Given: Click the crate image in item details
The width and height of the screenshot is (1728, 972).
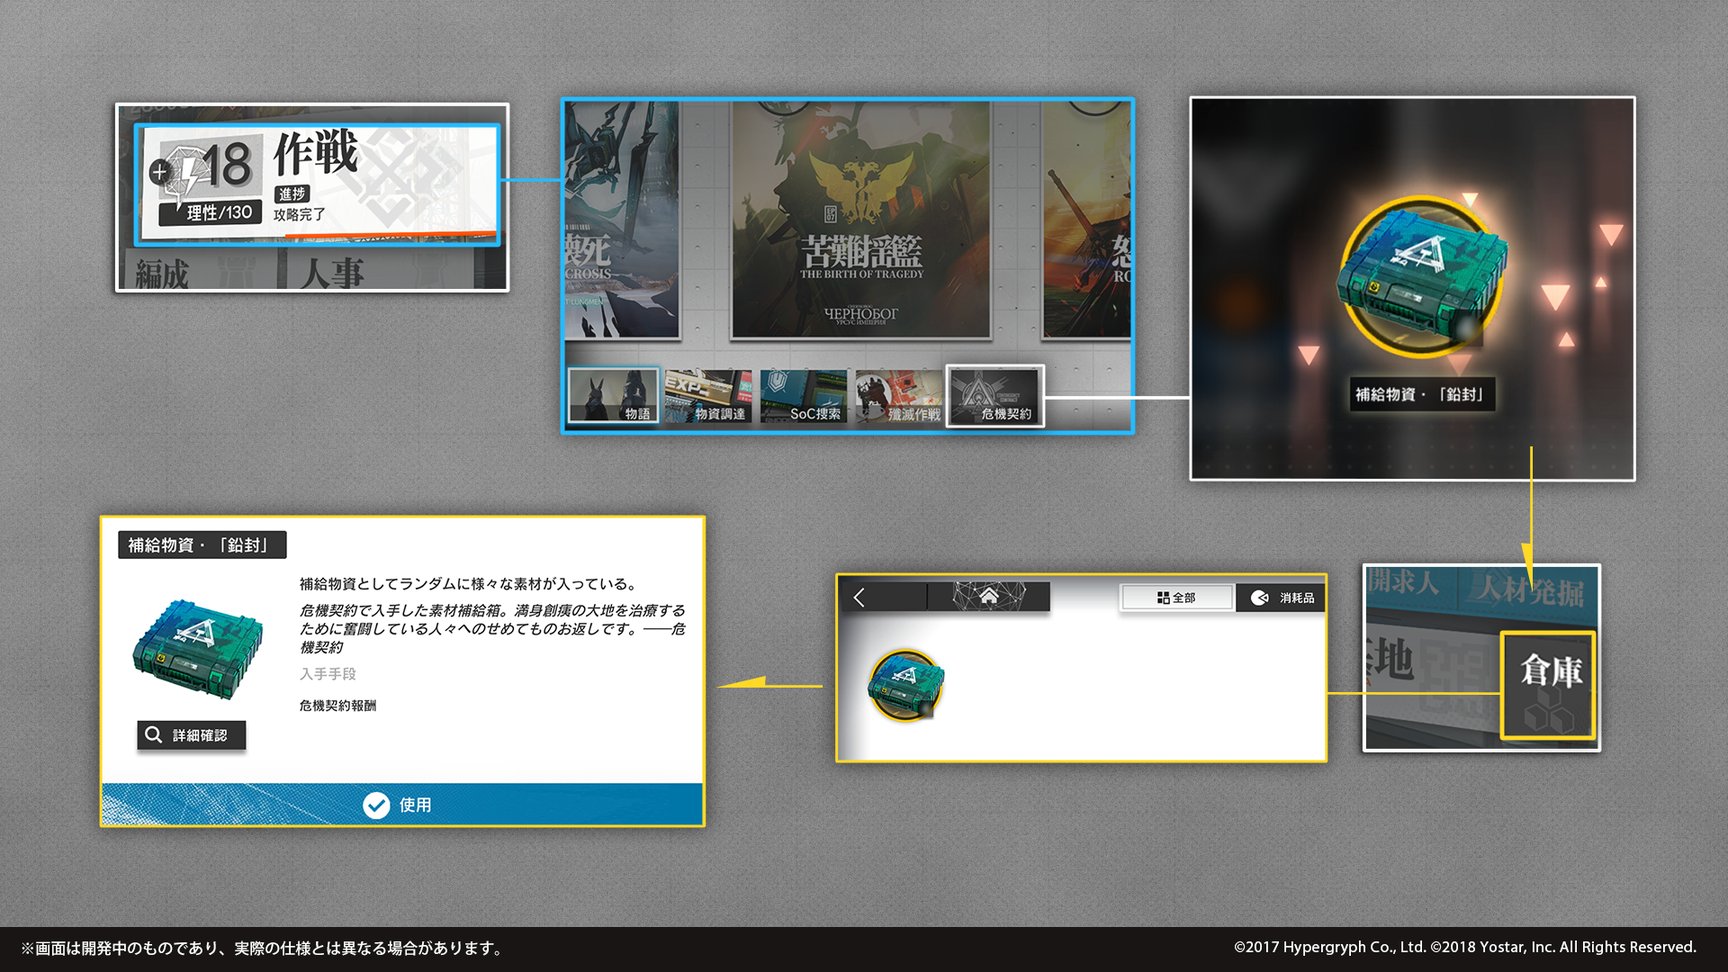Looking at the screenshot, I should pos(198,649).
